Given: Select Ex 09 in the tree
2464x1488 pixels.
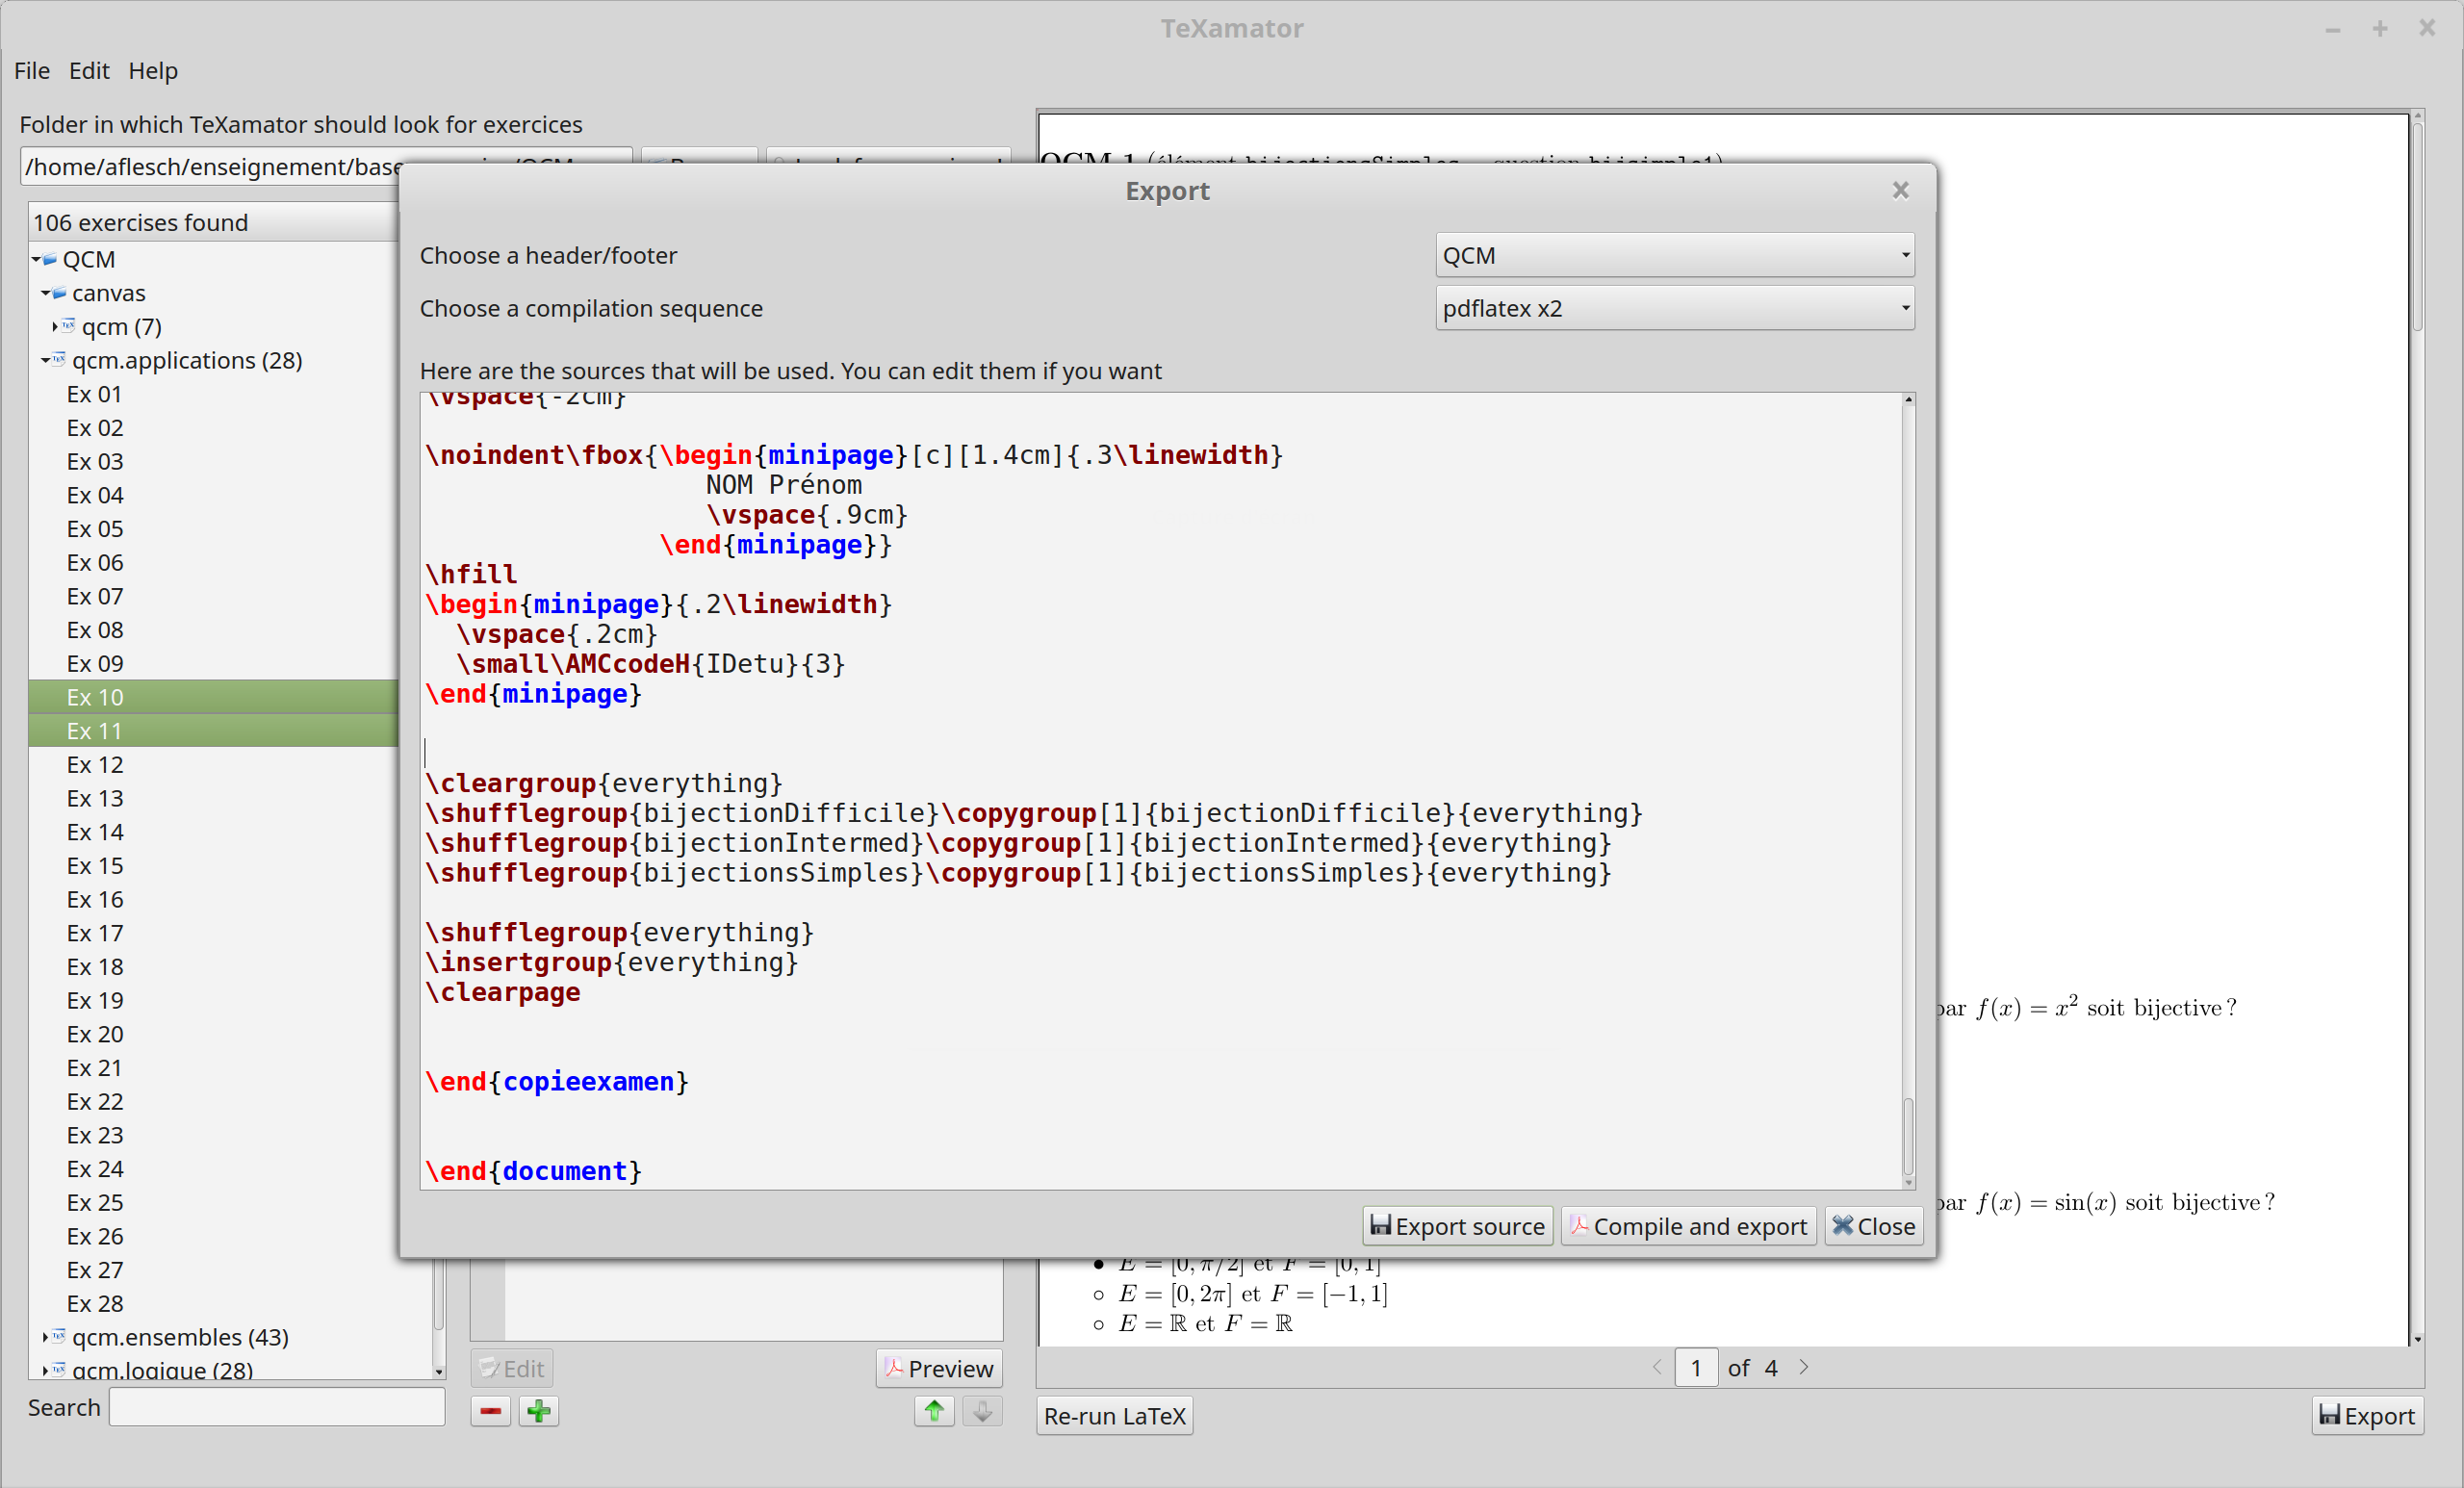Looking at the screenshot, I should (x=95, y=663).
